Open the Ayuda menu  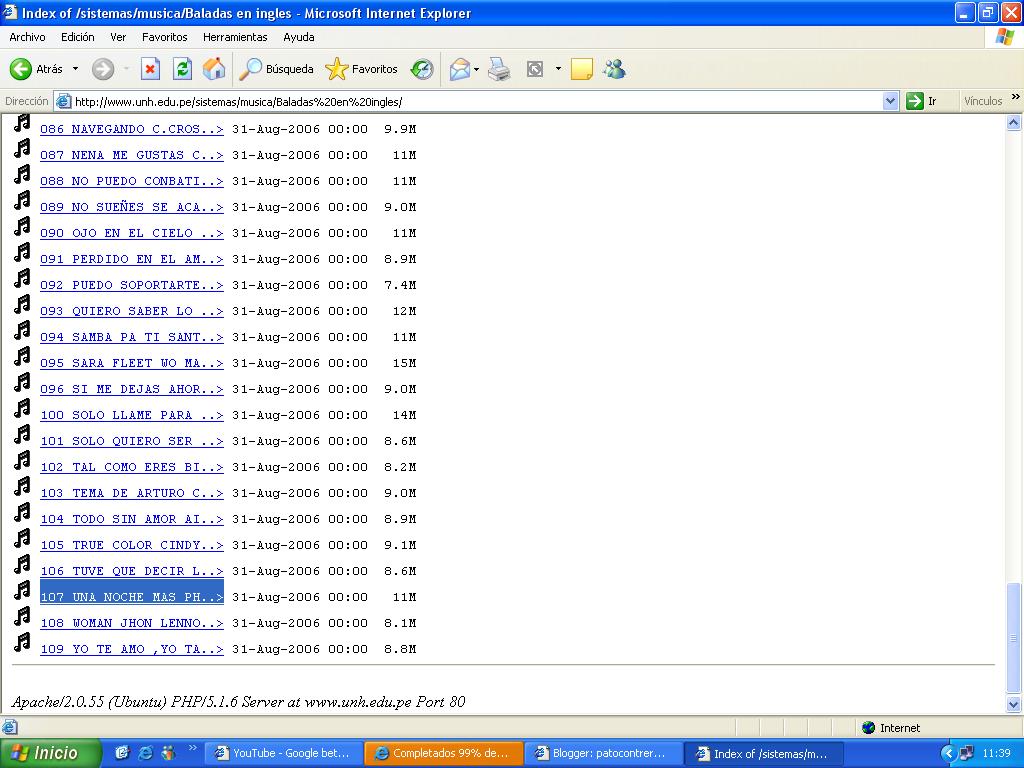coord(298,37)
